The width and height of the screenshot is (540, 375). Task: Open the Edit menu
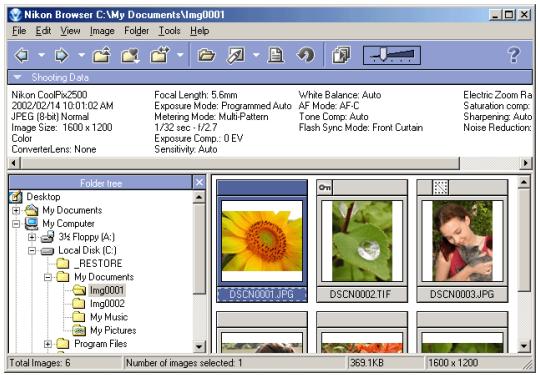pos(43,31)
